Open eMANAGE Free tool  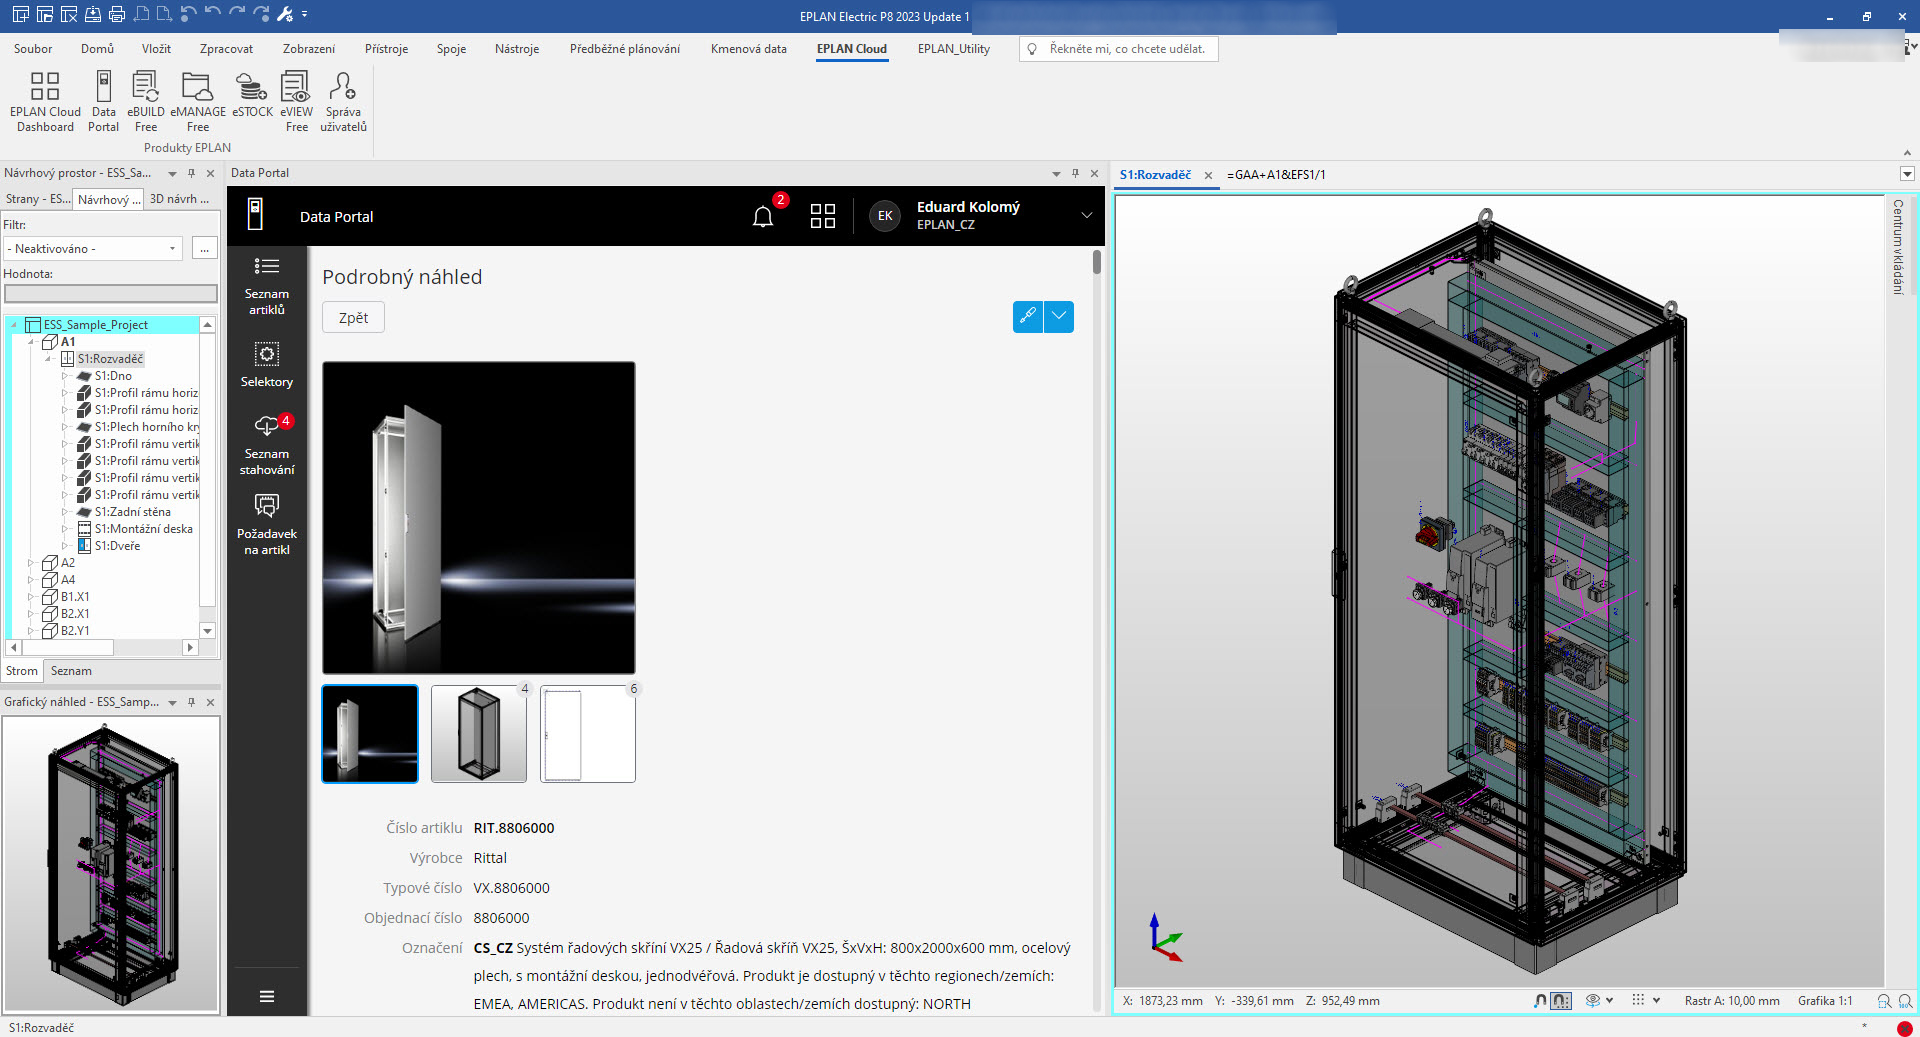198,101
